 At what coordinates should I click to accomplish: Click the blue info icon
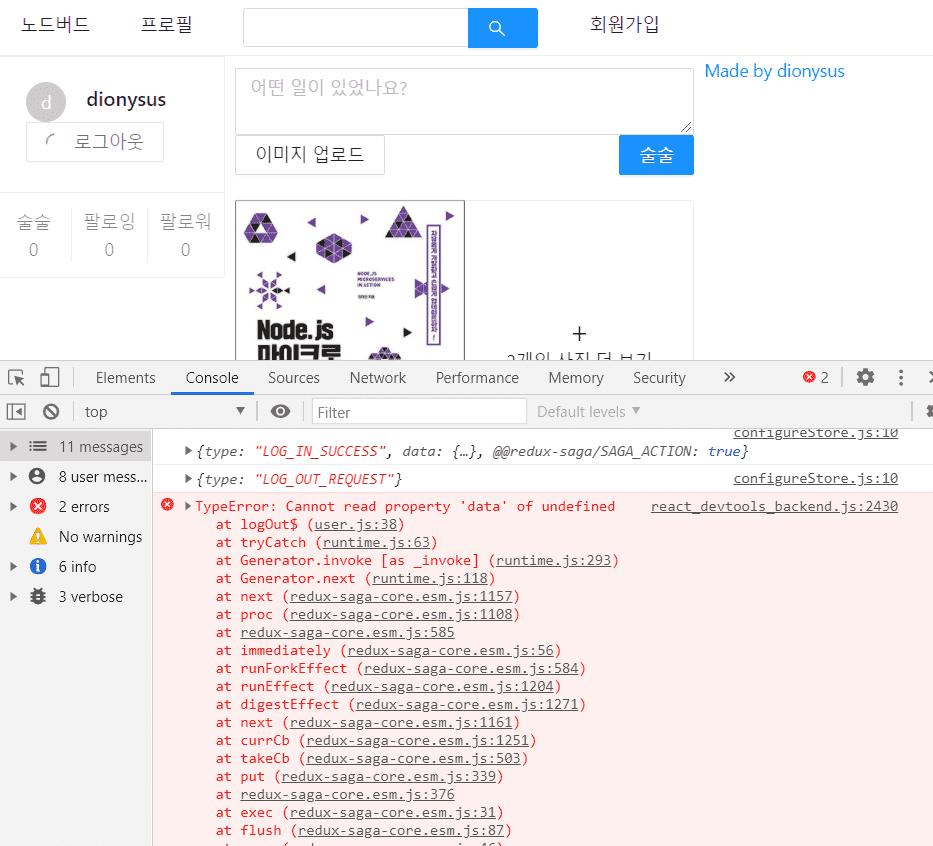point(38,566)
